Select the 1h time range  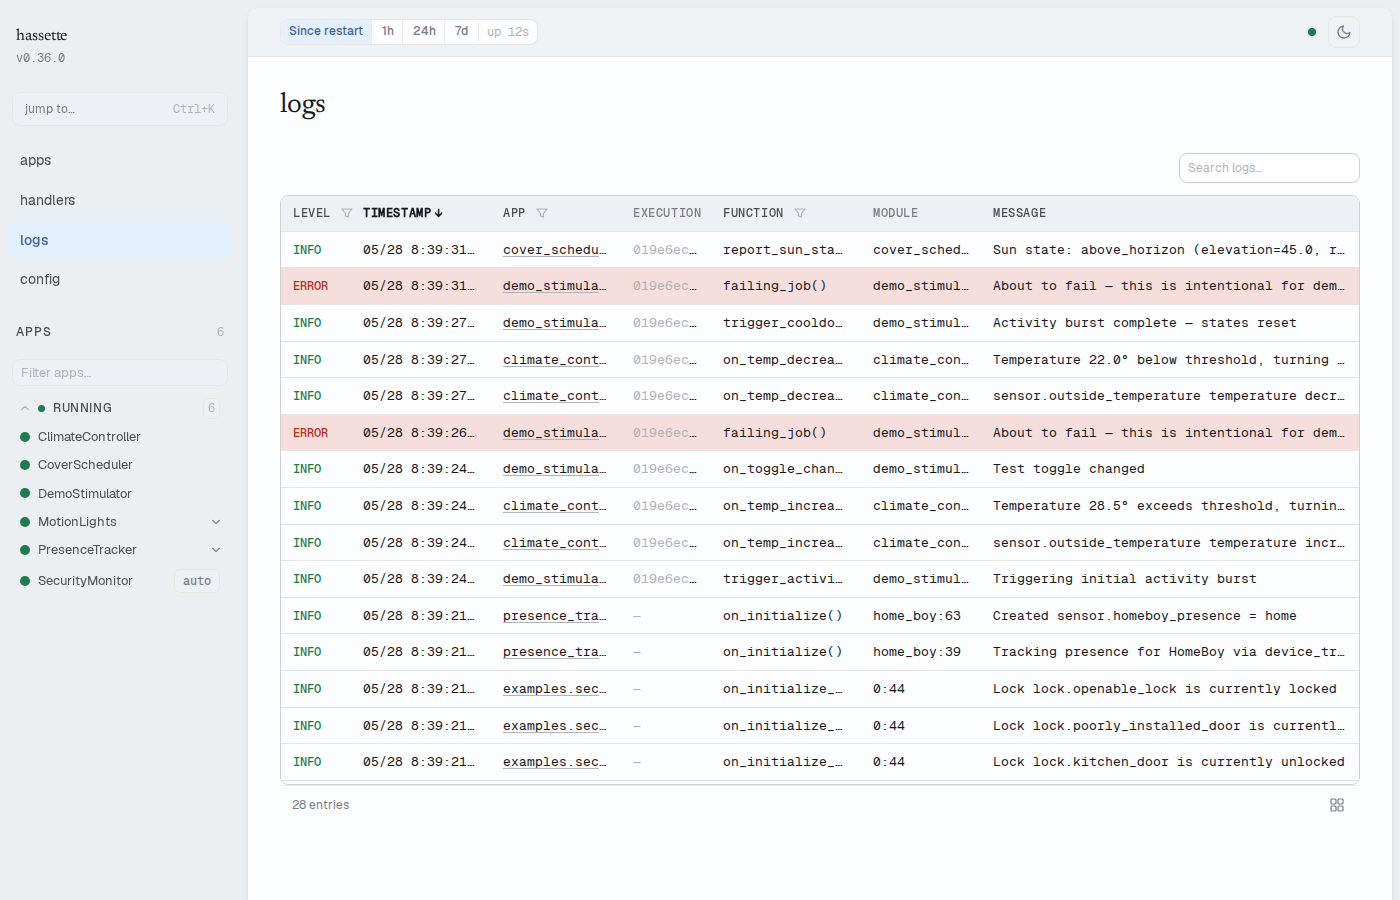(388, 32)
